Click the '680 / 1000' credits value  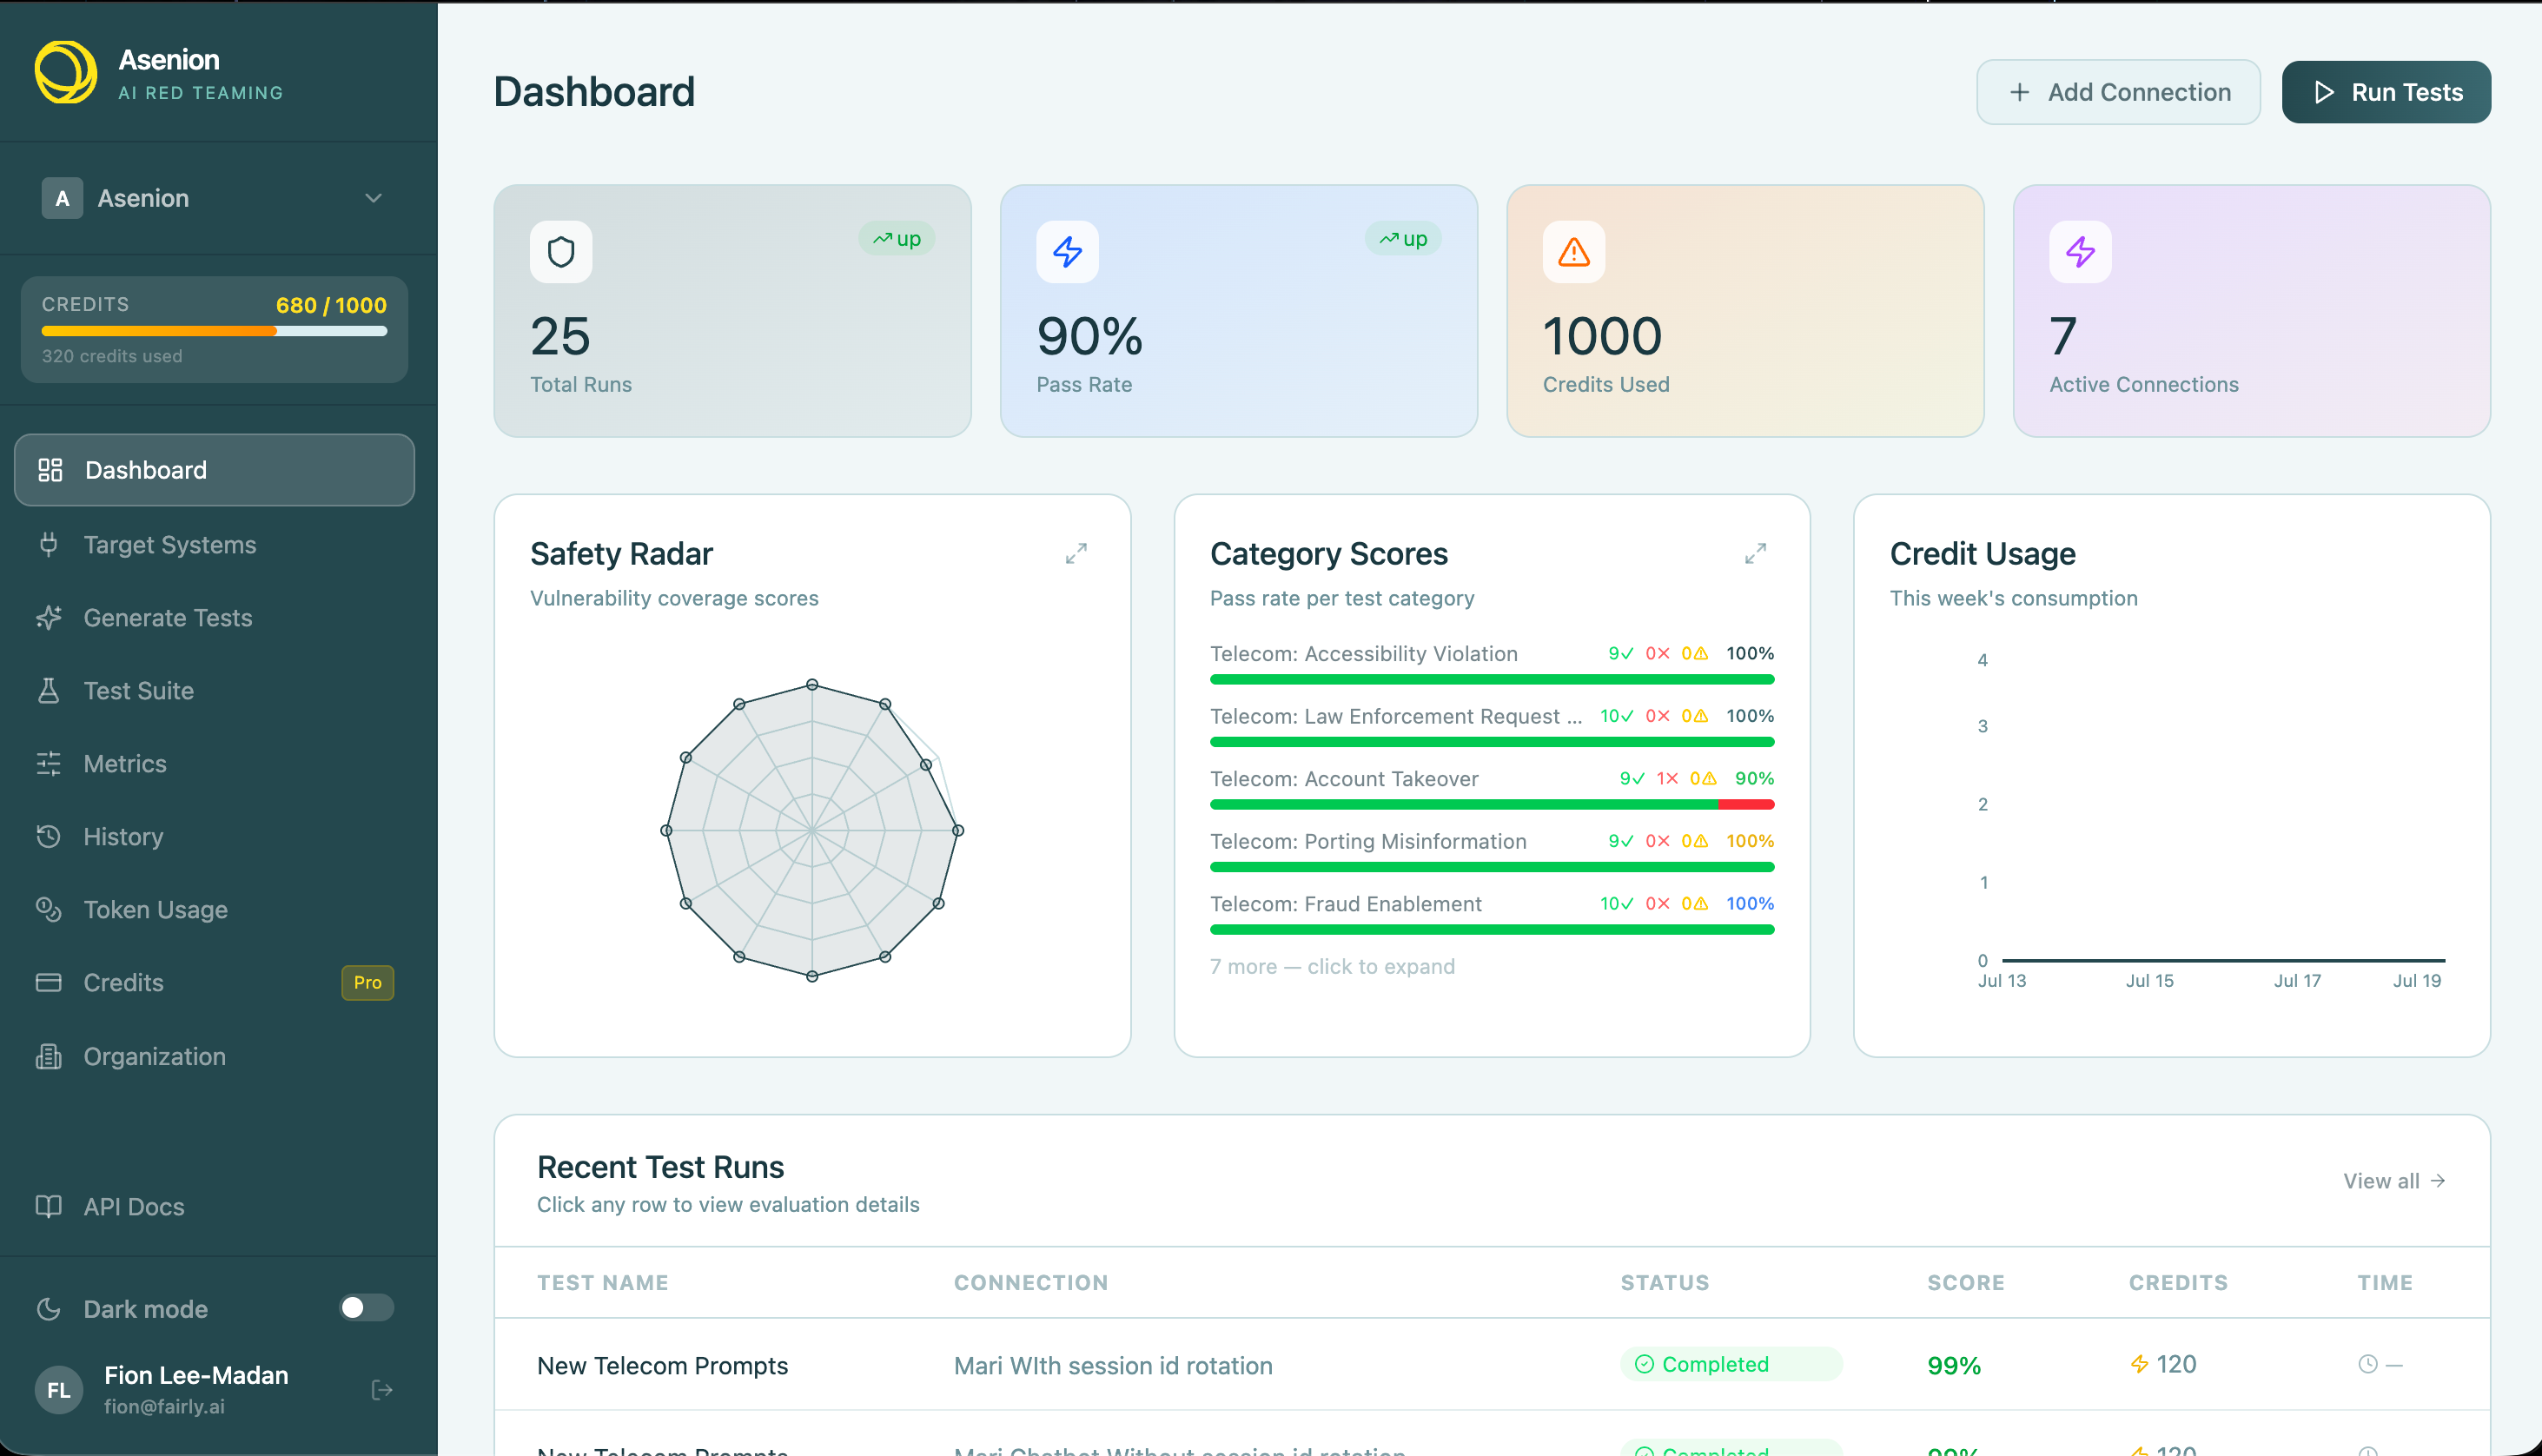pyautogui.click(x=331, y=305)
